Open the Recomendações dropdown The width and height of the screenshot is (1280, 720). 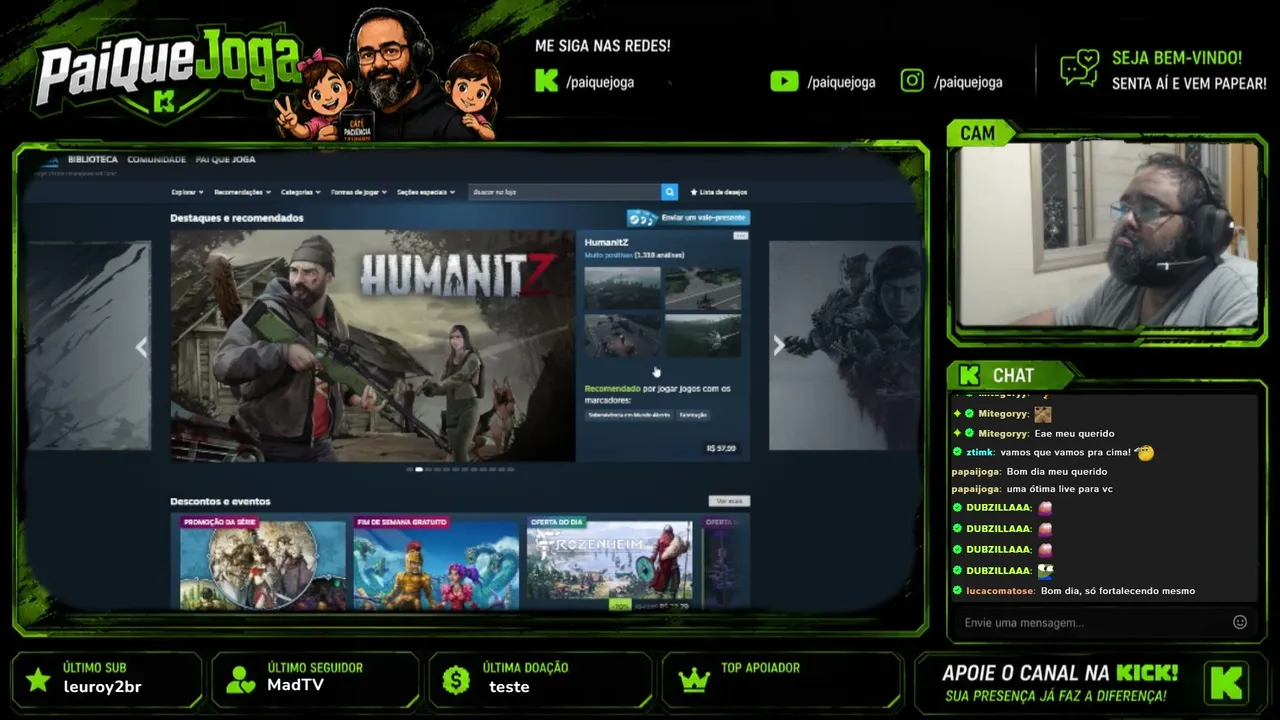(x=241, y=192)
